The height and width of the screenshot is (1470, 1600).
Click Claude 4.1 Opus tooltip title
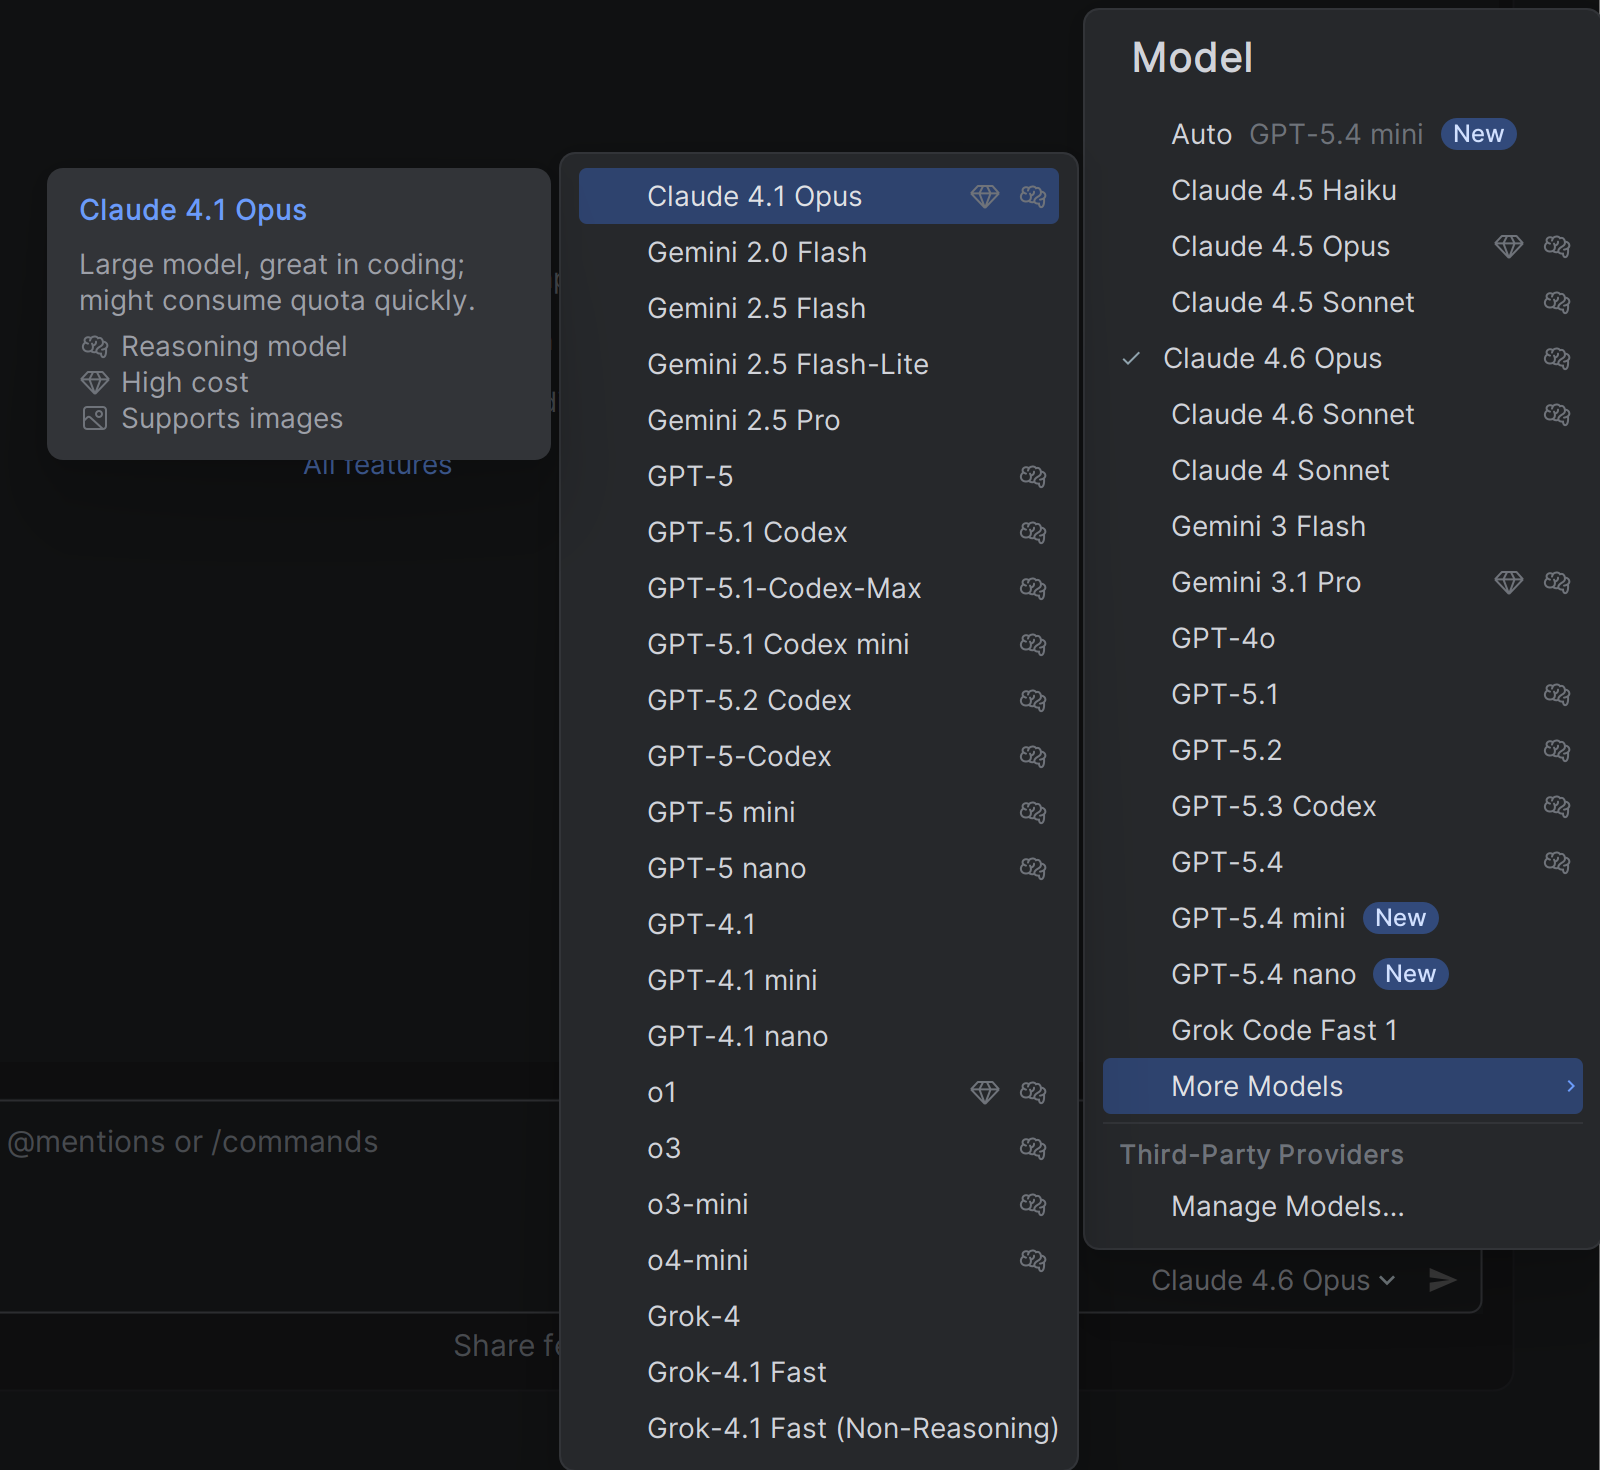click(193, 210)
